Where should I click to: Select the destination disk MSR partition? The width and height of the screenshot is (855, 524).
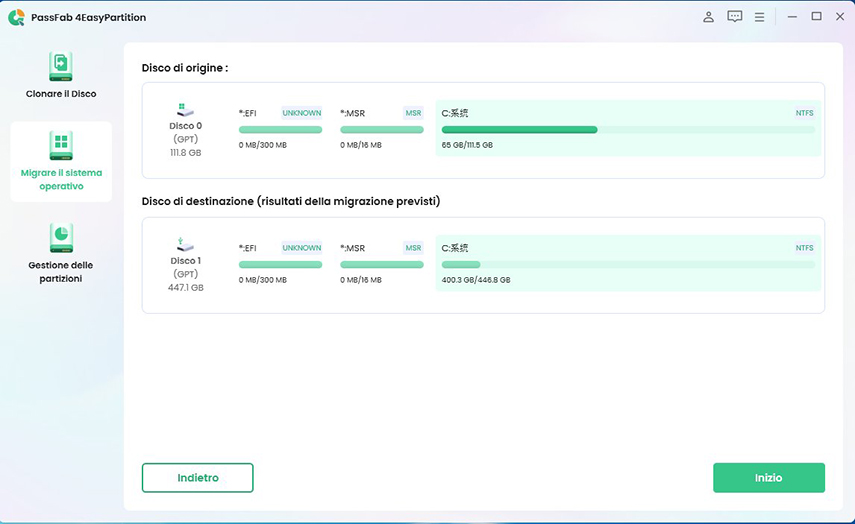(382, 263)
